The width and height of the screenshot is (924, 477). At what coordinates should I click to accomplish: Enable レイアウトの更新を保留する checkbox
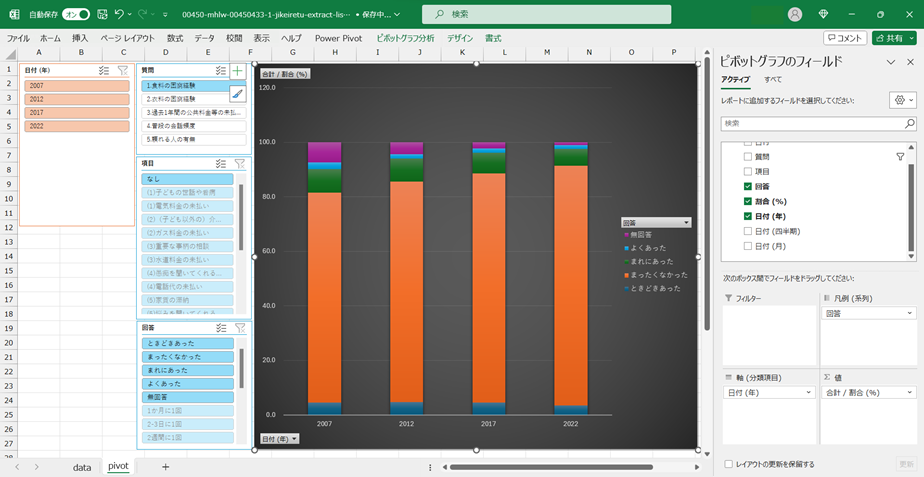[728, 464]
